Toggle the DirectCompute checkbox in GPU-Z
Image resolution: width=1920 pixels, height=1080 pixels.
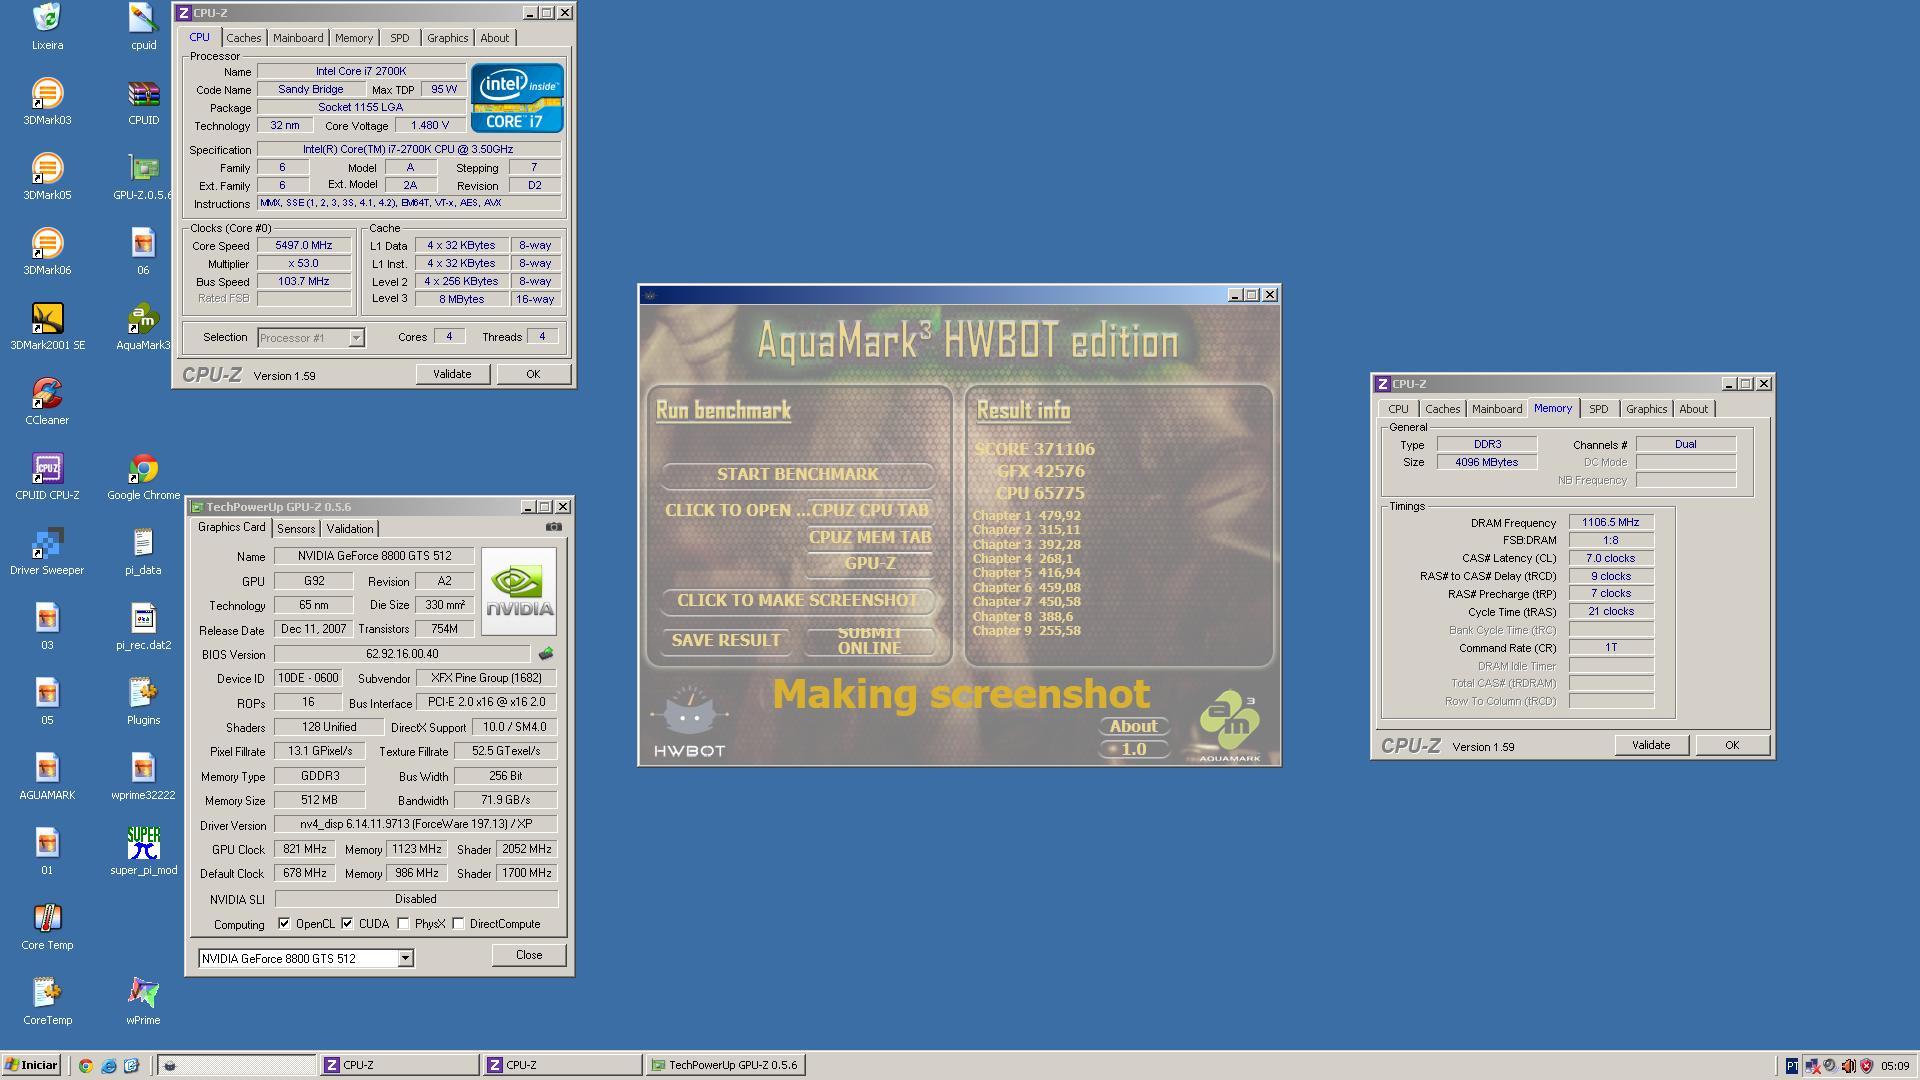coord(458,923)
